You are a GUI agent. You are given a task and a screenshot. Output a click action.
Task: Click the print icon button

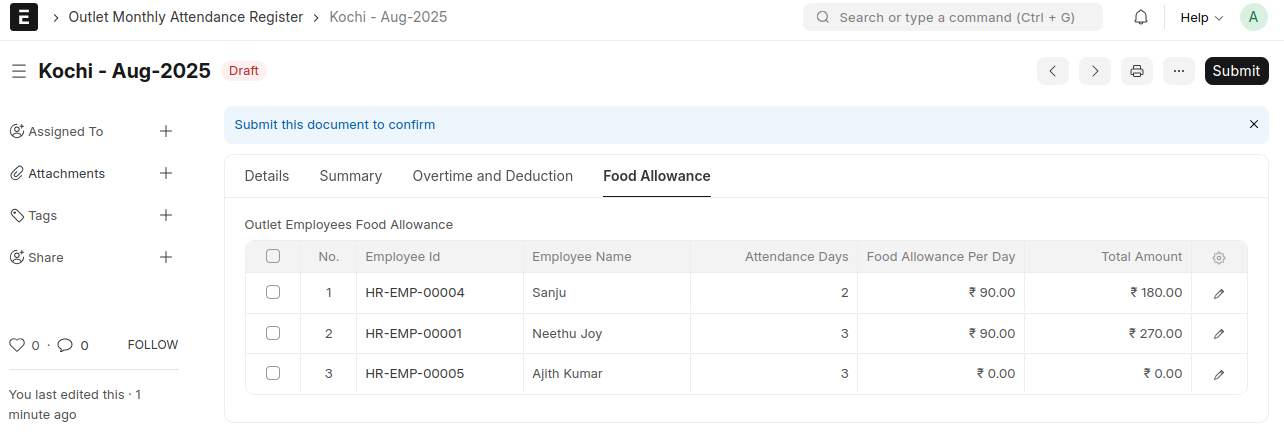tap(1136, 71)
